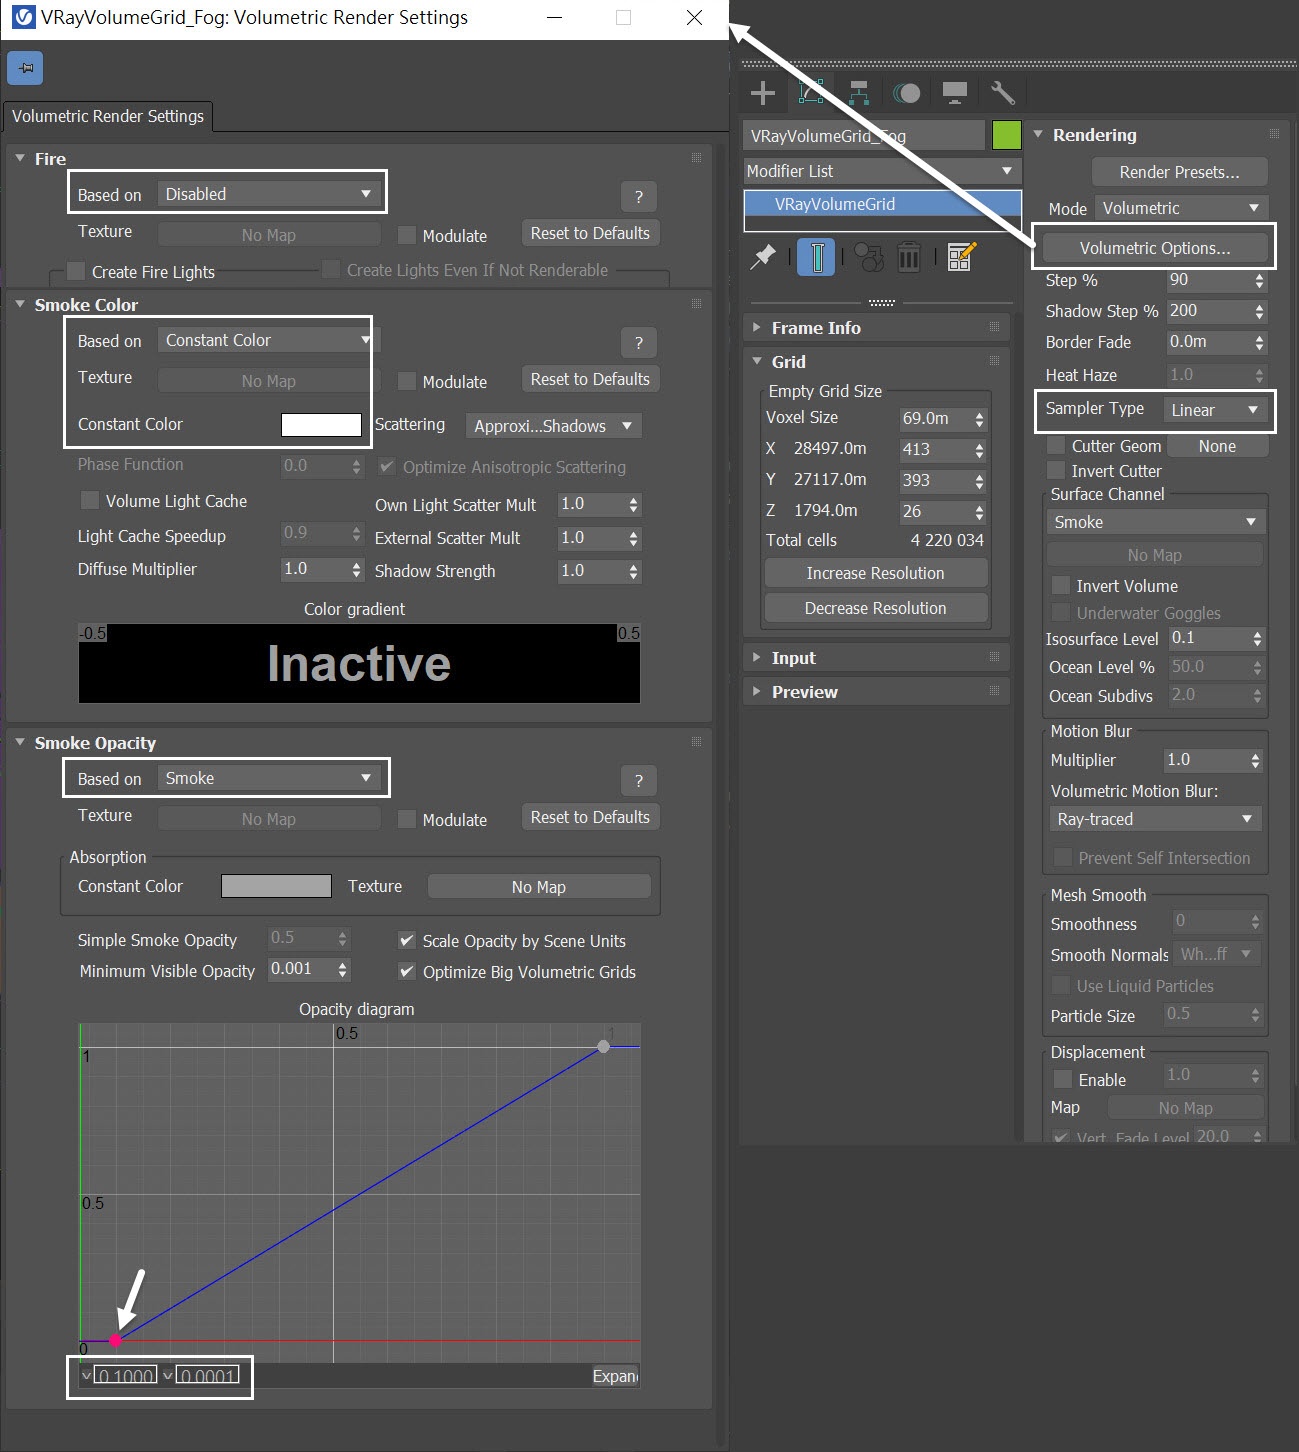Click the Step % value field
This screenshot has height=1452, width=1299.
point(1208,281)
